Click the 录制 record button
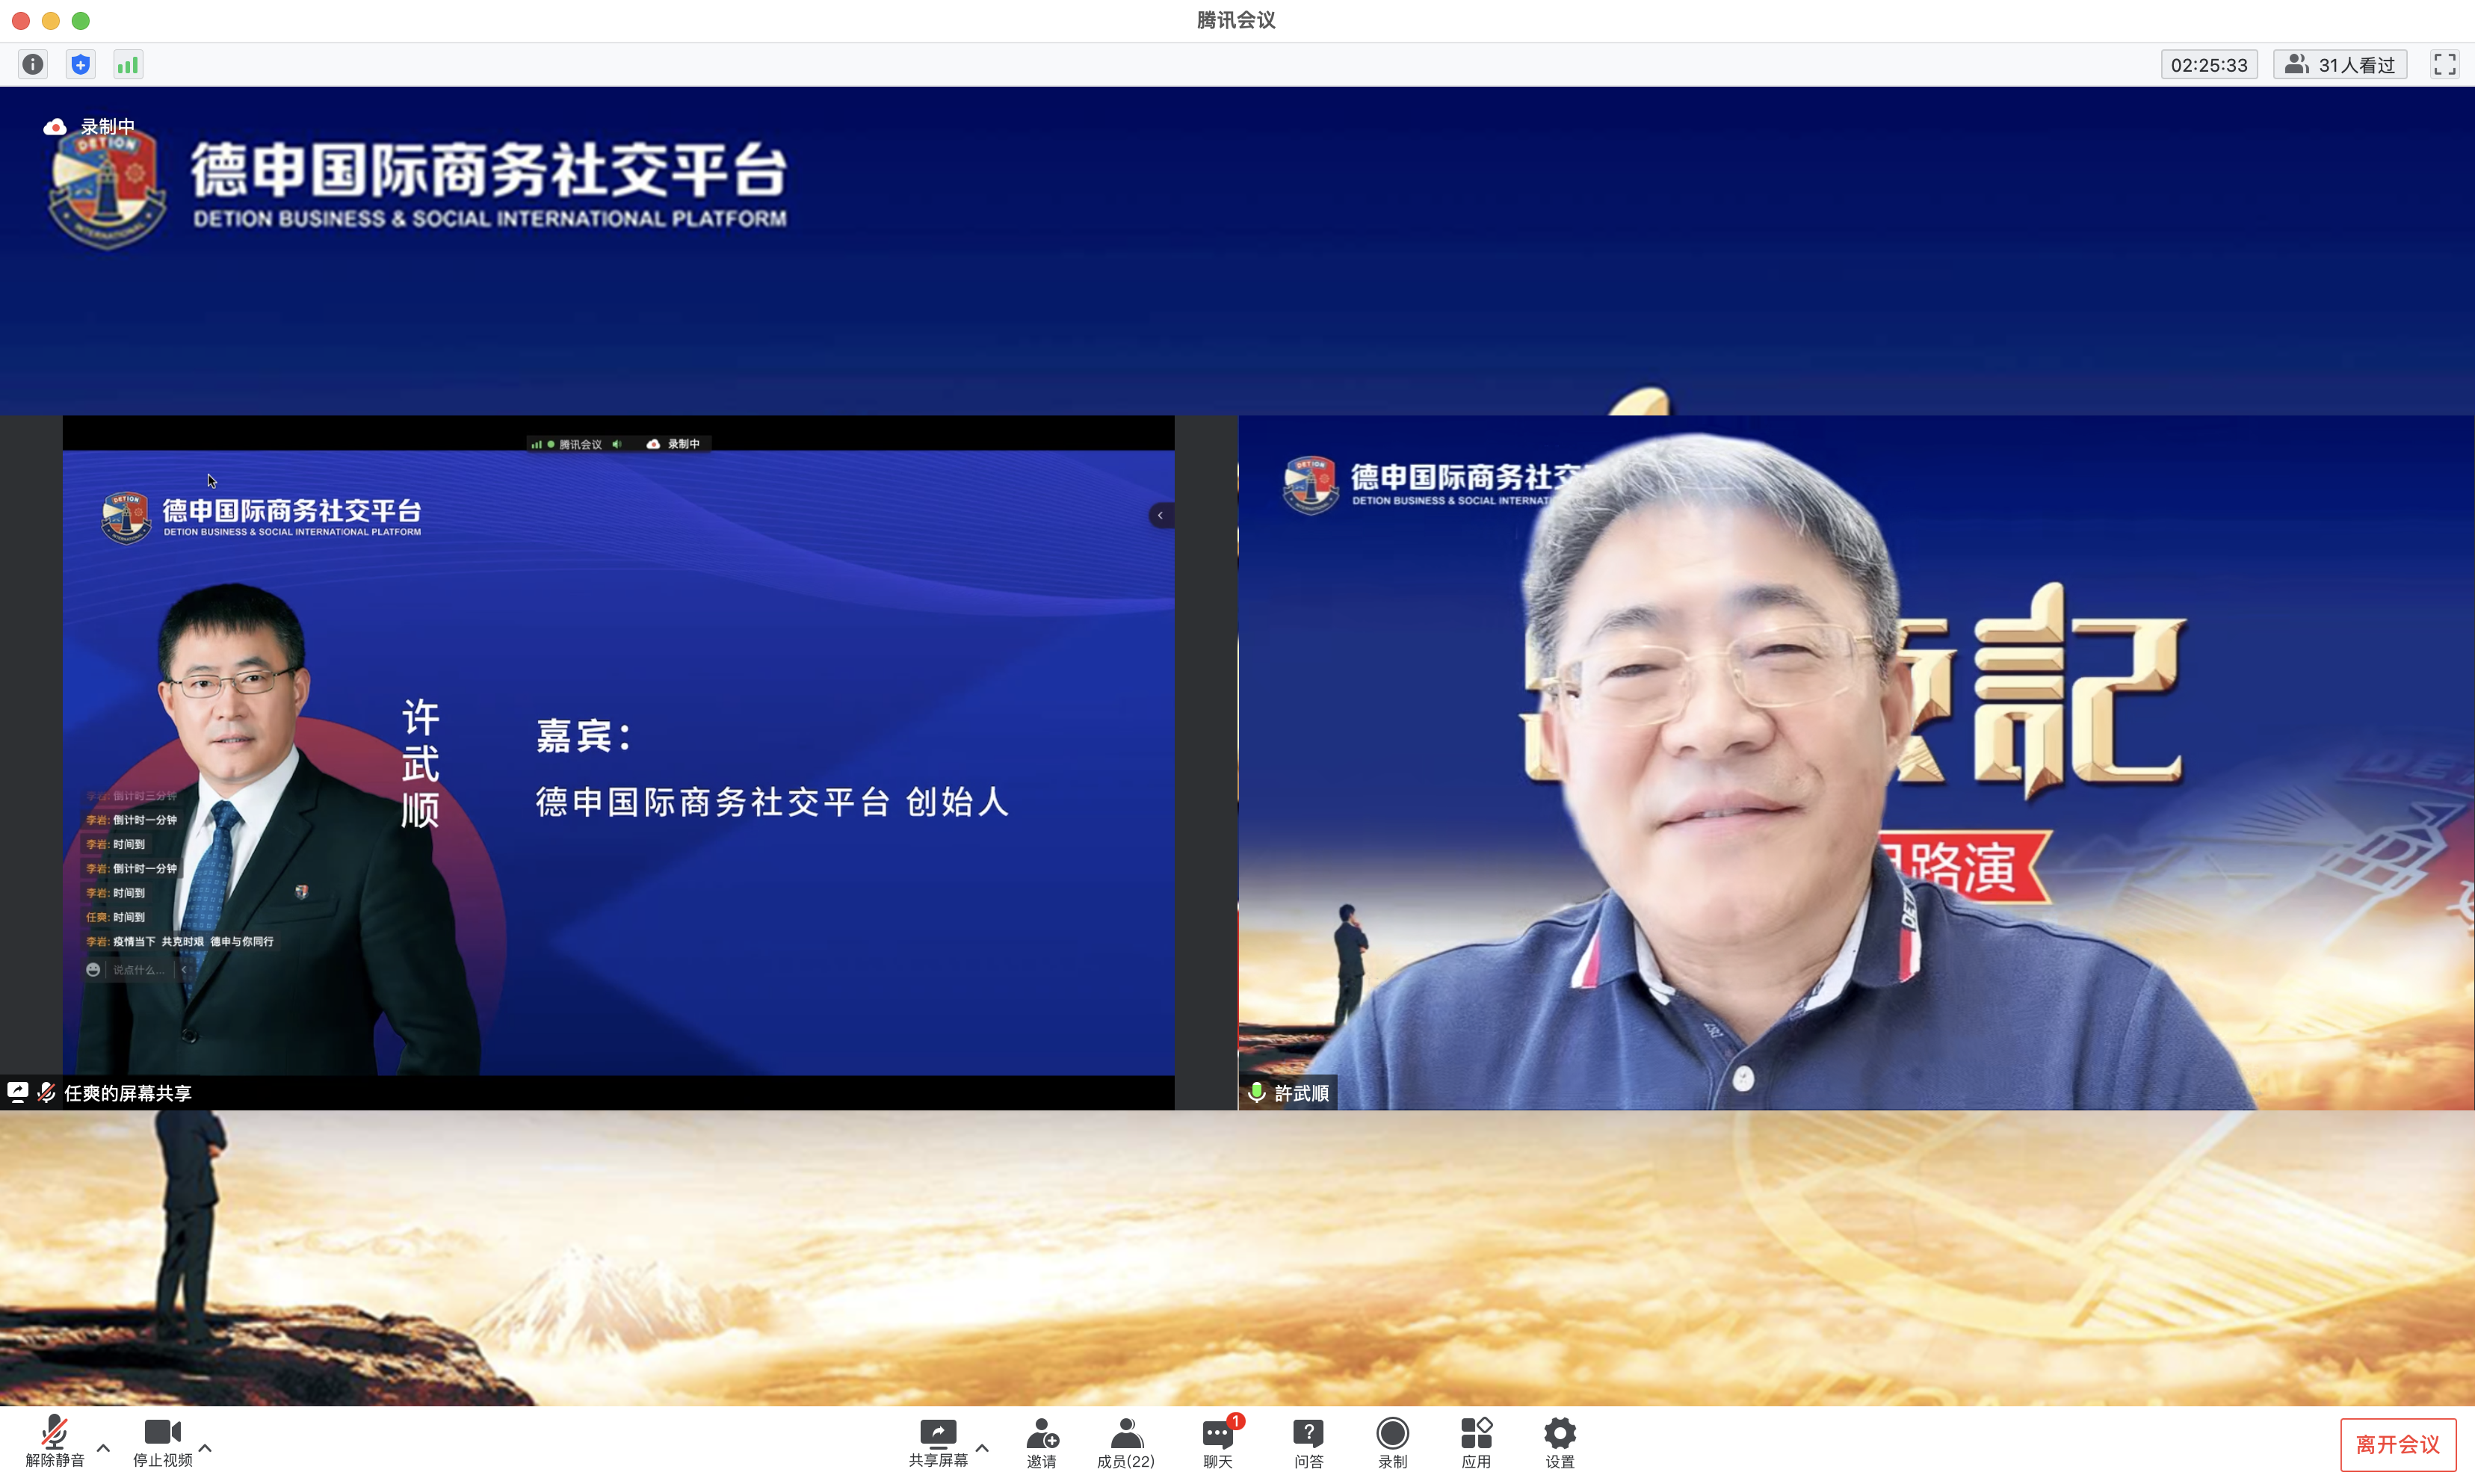This screenshot has width=2475, height=1484. point(1392,1443)
